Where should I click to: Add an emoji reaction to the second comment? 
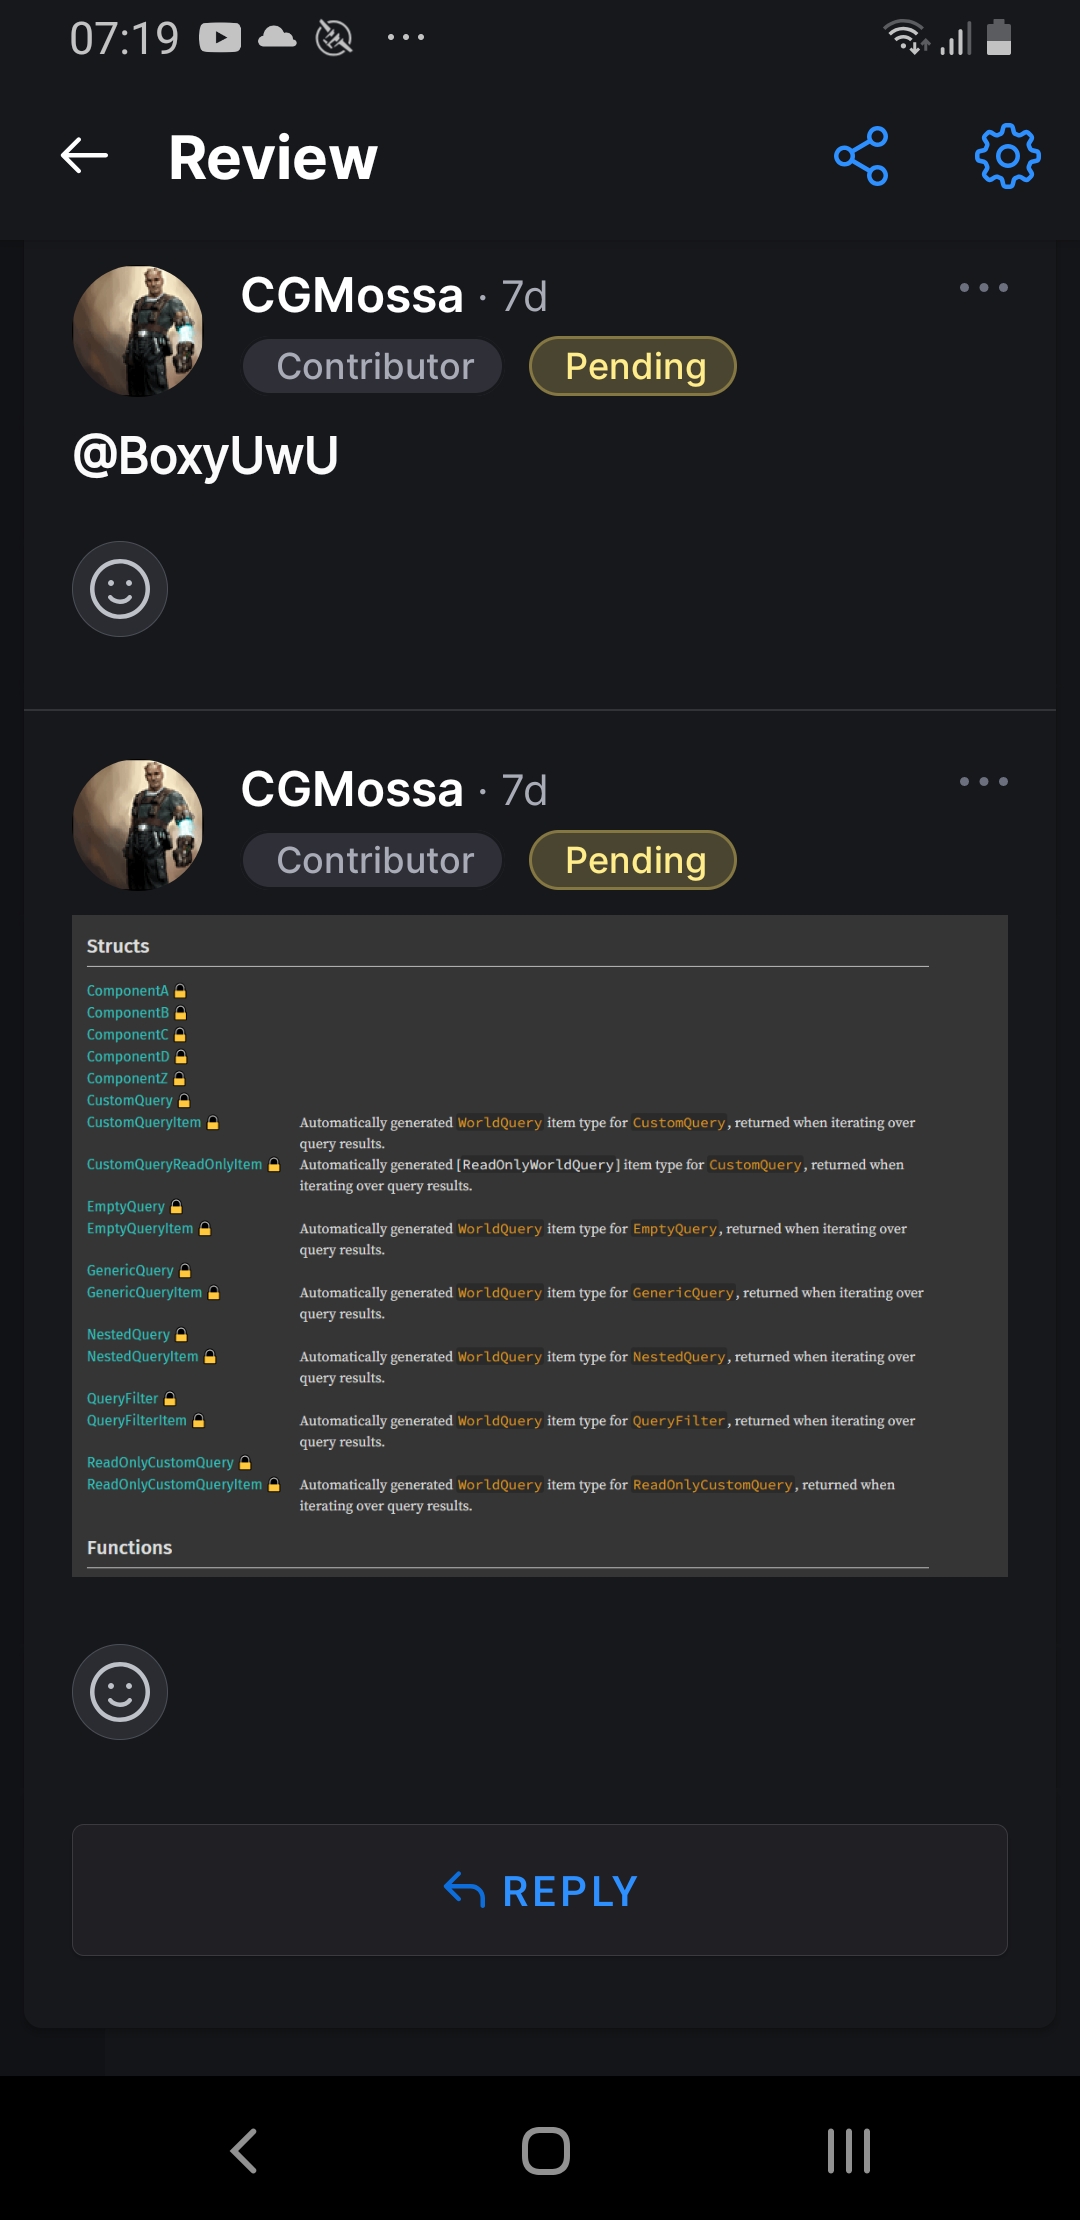tap(120, 1691)
